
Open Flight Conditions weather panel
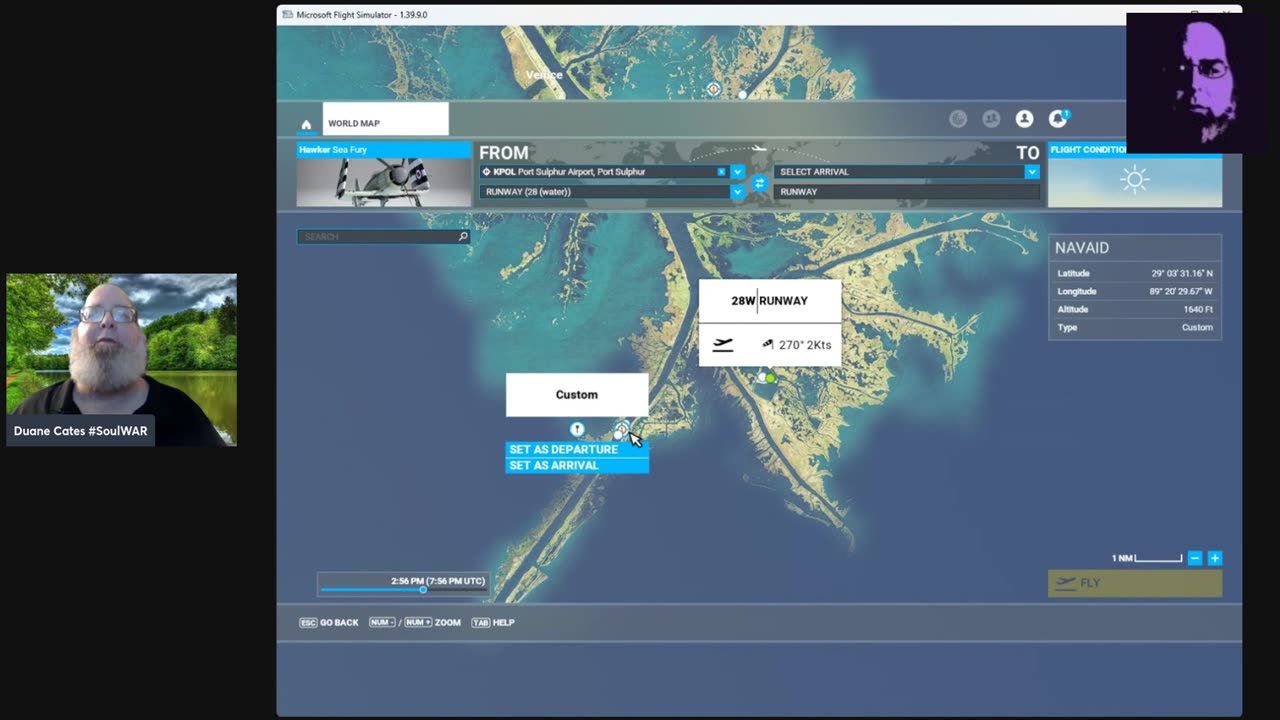coord(1134,175)
